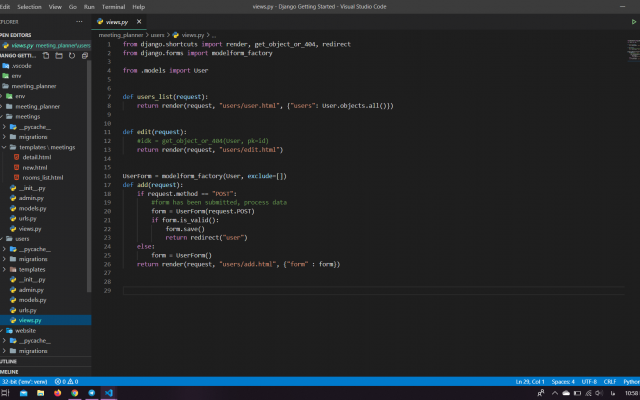
Task: Collapse all folders in Explorer
Action: (x=85, y=56)
